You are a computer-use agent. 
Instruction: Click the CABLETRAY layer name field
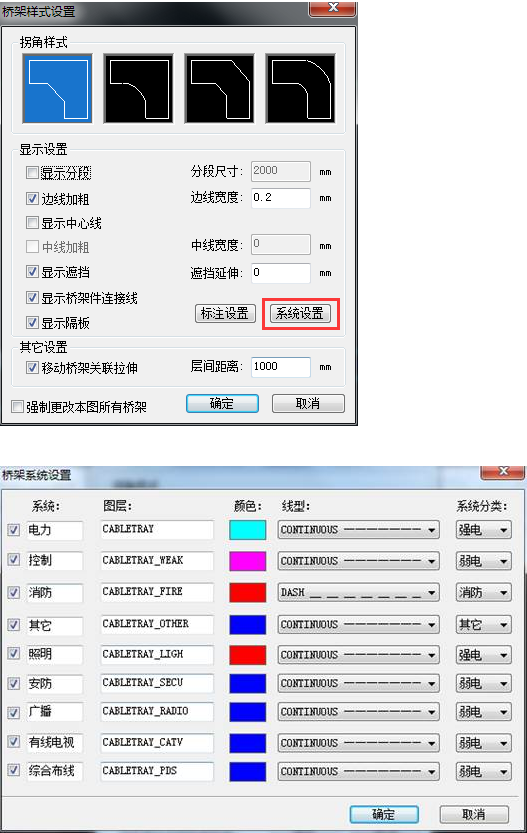click(x=157, y=530)
